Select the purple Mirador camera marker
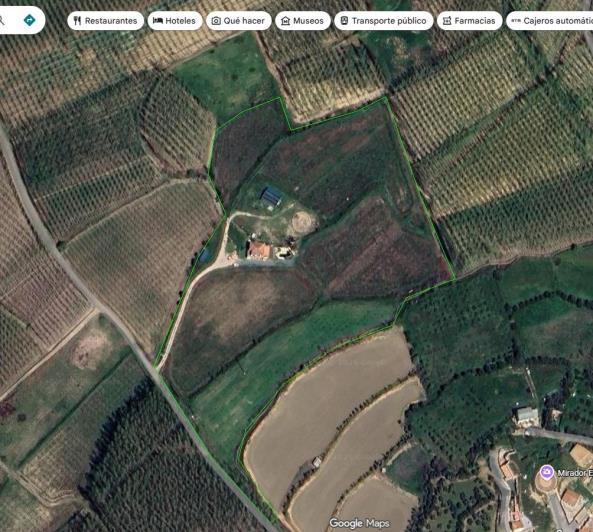This screenshot has width=593, height=532. [546, 472]
